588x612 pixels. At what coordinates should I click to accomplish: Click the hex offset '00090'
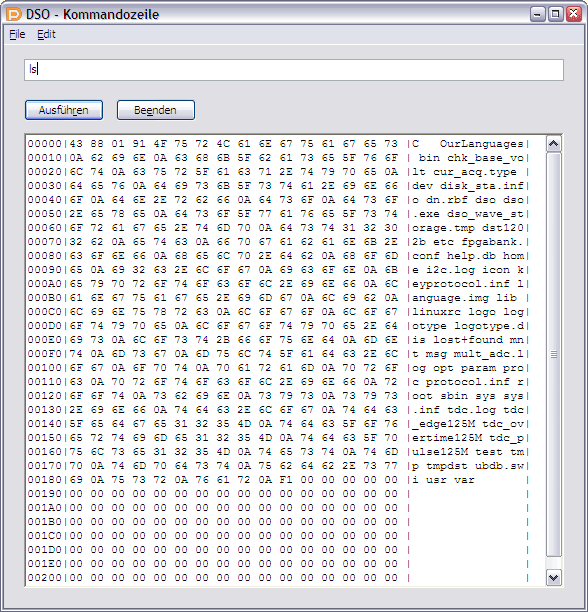[x=44, y=270]
